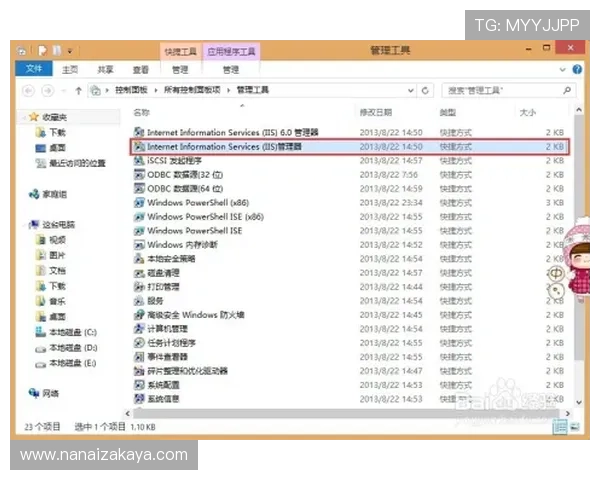Screen dimensions: 600x480
Task: Click the 磁盘清理 icon
Action: click(139, 273)
